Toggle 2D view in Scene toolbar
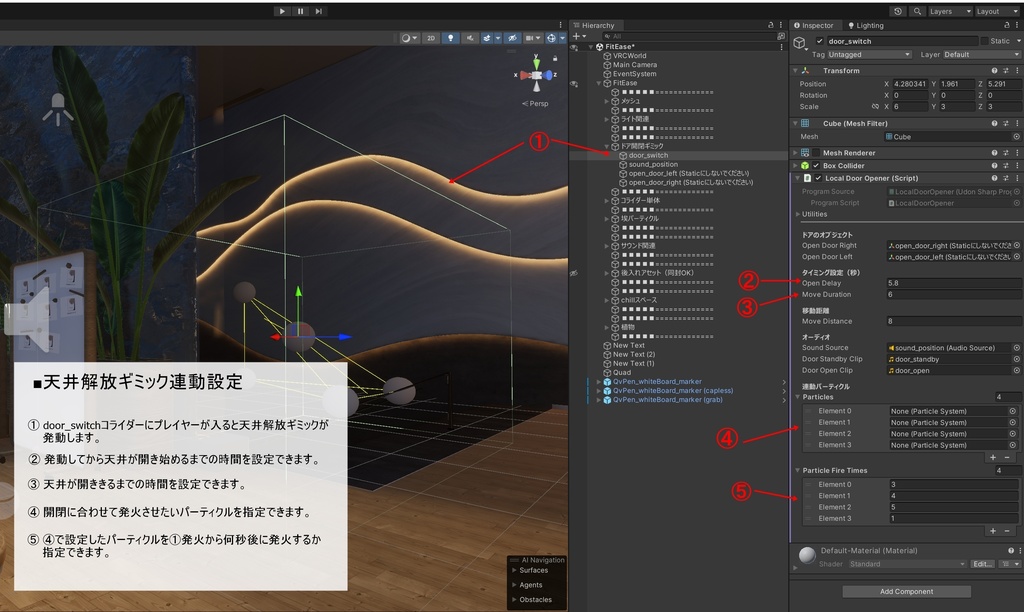1024x612 pixels. pos(431,38)
